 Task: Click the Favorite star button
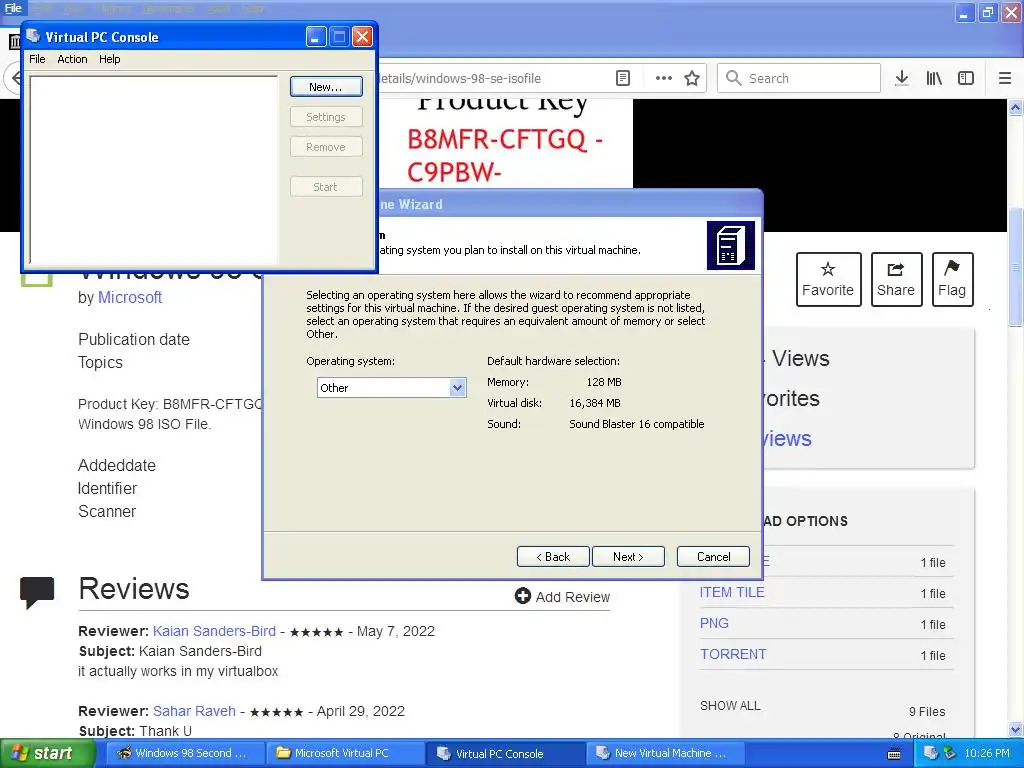tap(828, 280)
